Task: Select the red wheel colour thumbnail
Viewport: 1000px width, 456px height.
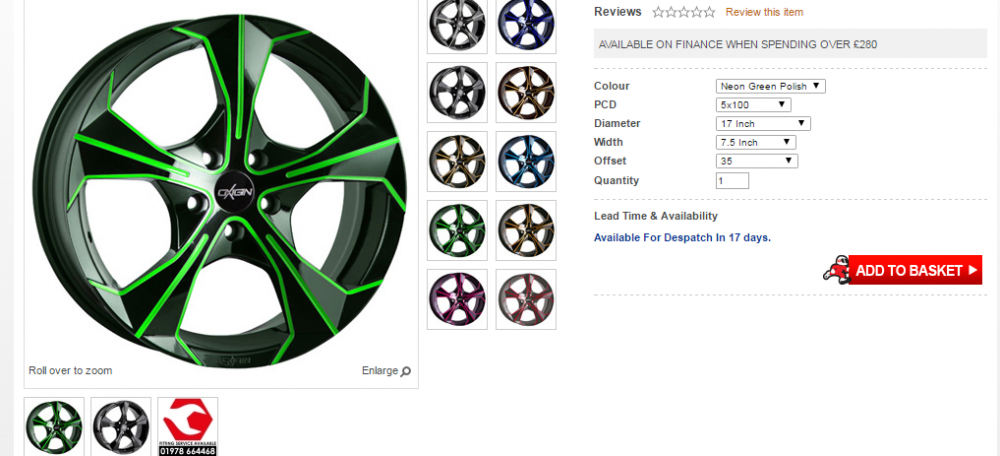Action: point(526,299)
